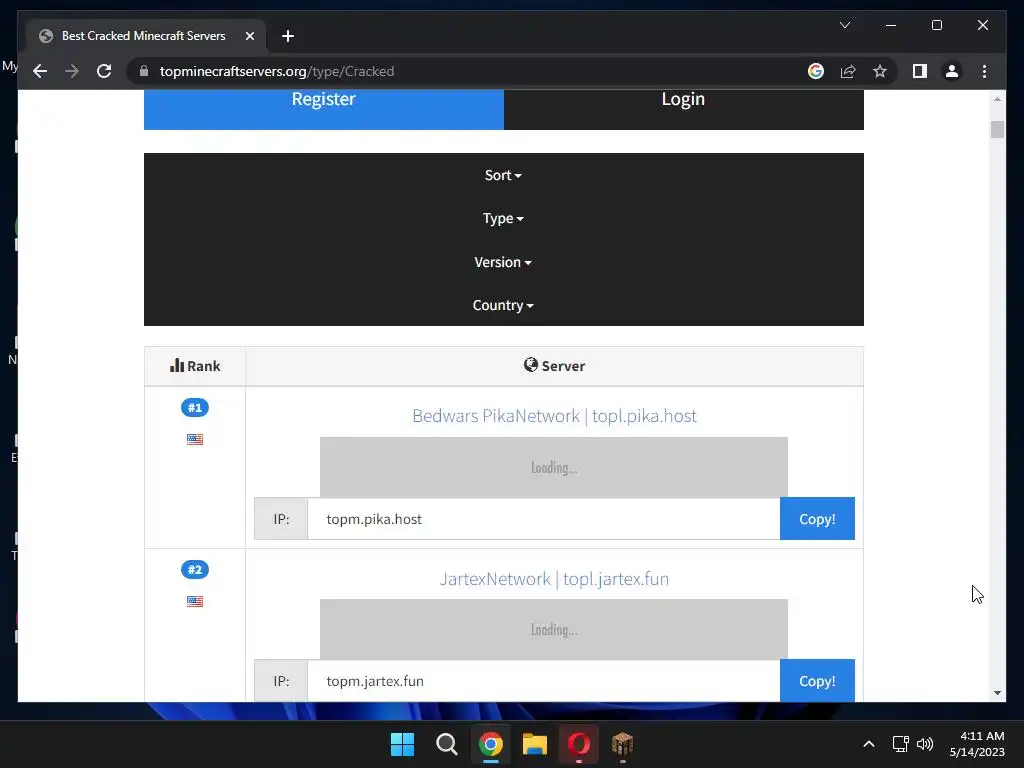Image resolution: width=1024 pixels, height=768 pixels.
Task: Expand the Sort dropdown
Action: (503, 175)
